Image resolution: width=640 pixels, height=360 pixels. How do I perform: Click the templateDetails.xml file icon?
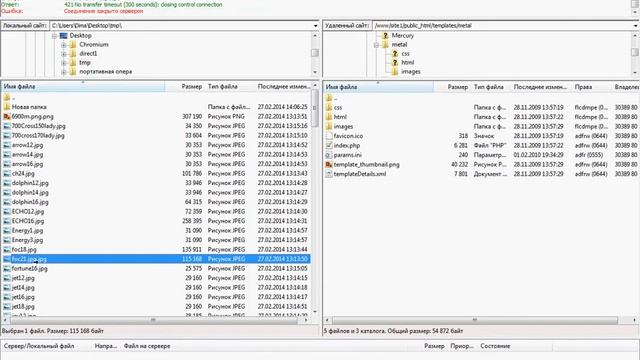(329, 174)
